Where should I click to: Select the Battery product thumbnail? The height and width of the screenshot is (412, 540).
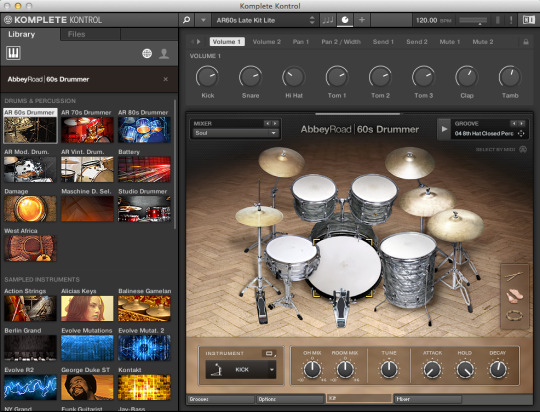144,169
